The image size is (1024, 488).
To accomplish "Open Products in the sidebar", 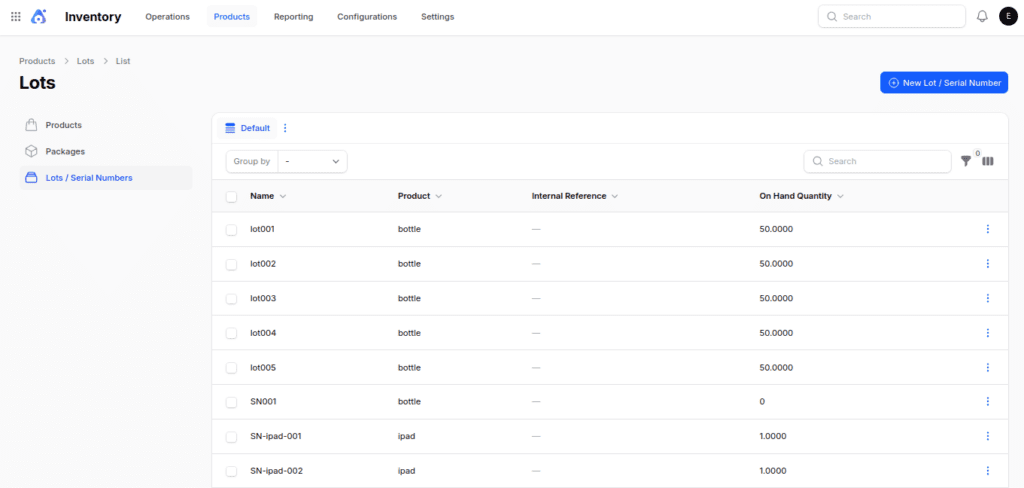I will point(106,125).
